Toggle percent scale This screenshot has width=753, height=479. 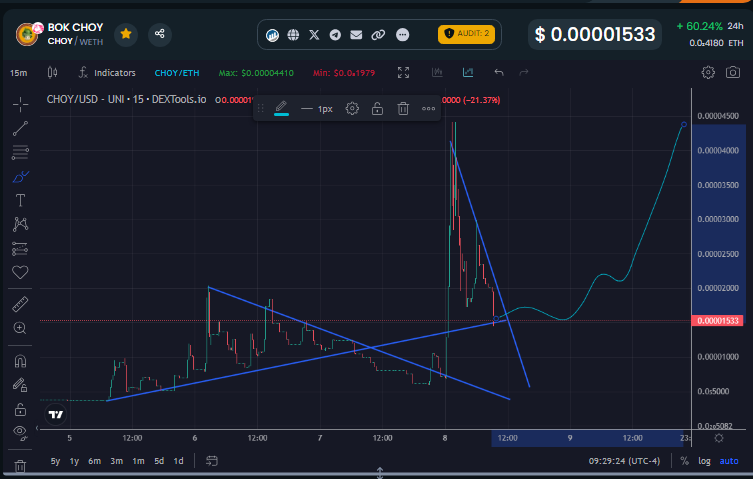684,461
